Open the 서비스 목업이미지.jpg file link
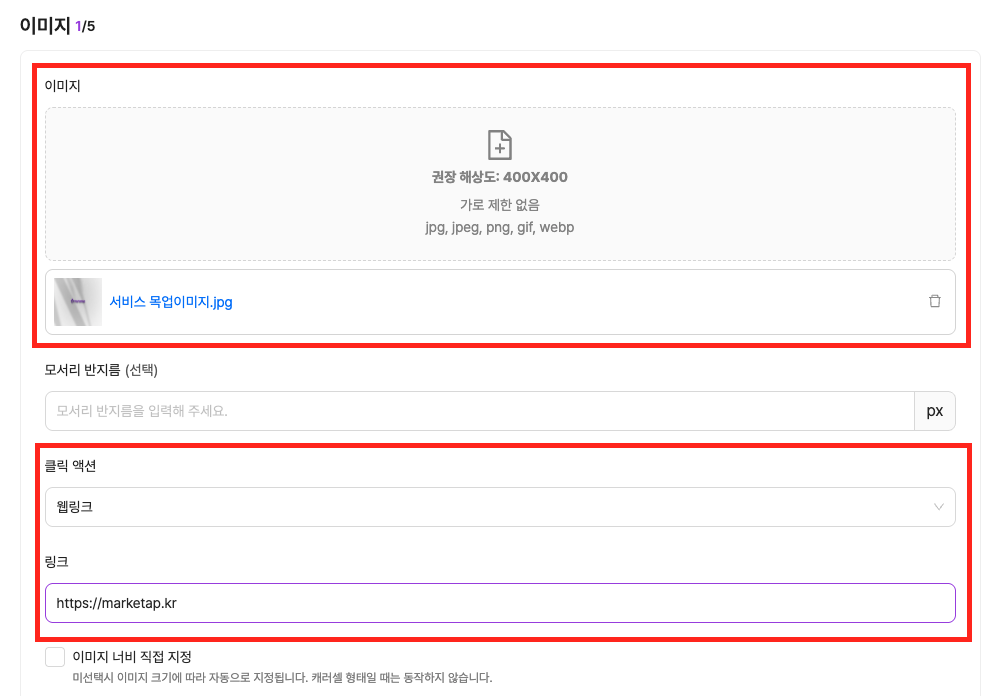Viewport: 1001px width, 696px height. tap(171, 302)
